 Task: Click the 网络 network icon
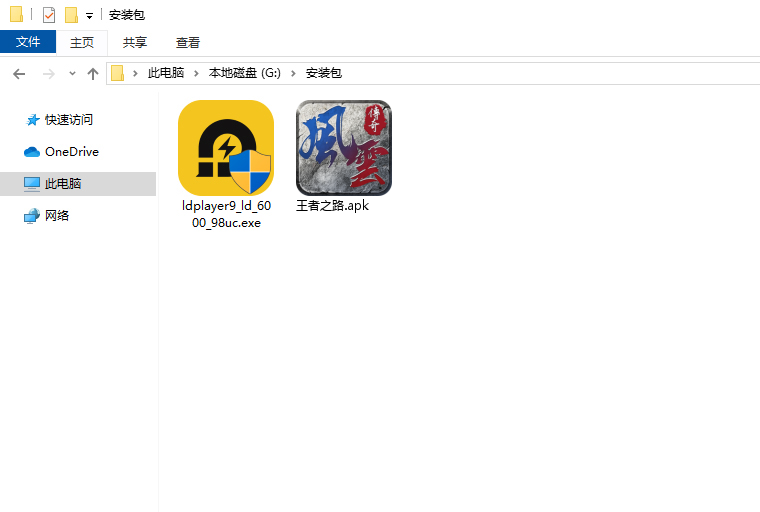coord(32,216)
